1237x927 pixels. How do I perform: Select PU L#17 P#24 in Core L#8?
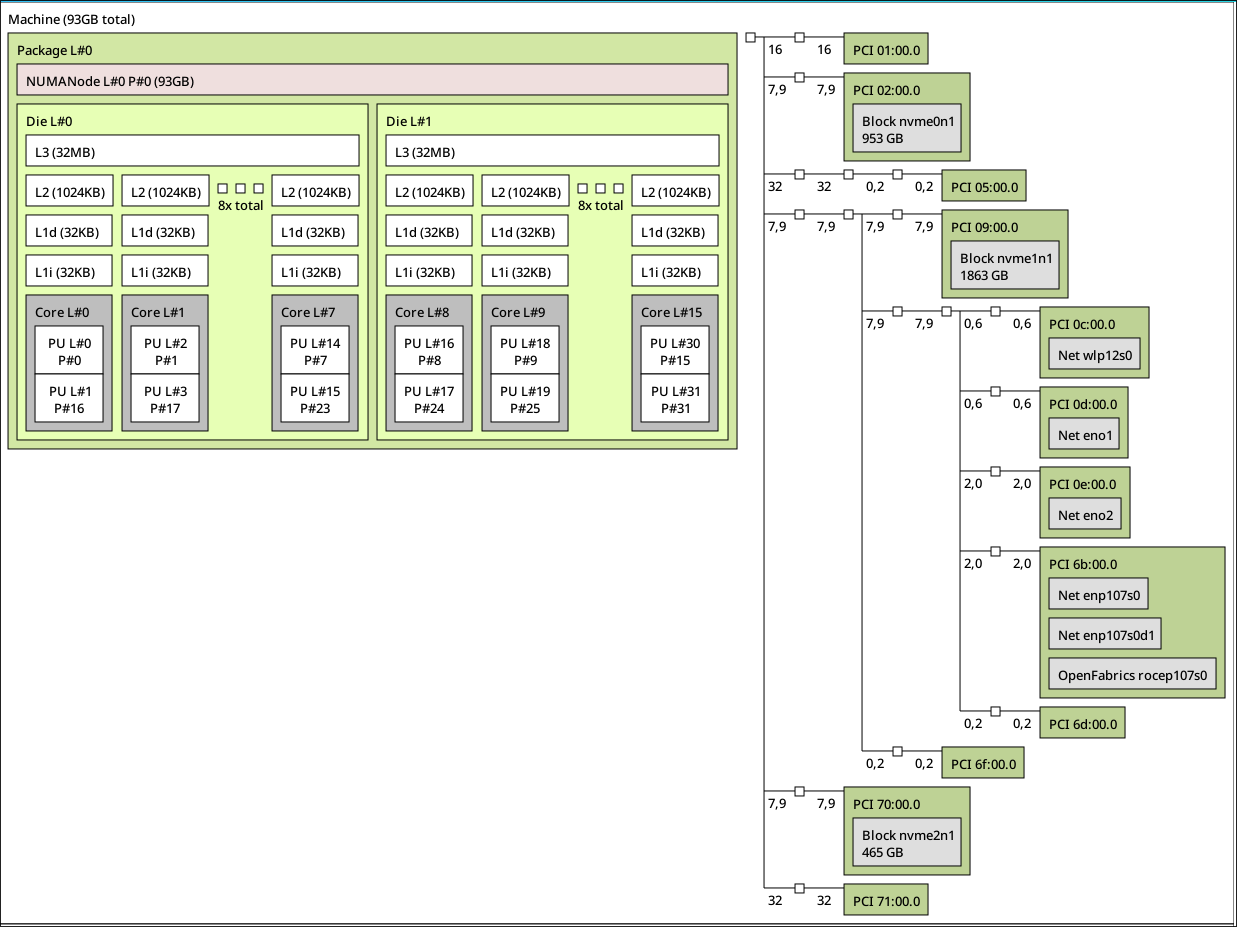[429, 398]
